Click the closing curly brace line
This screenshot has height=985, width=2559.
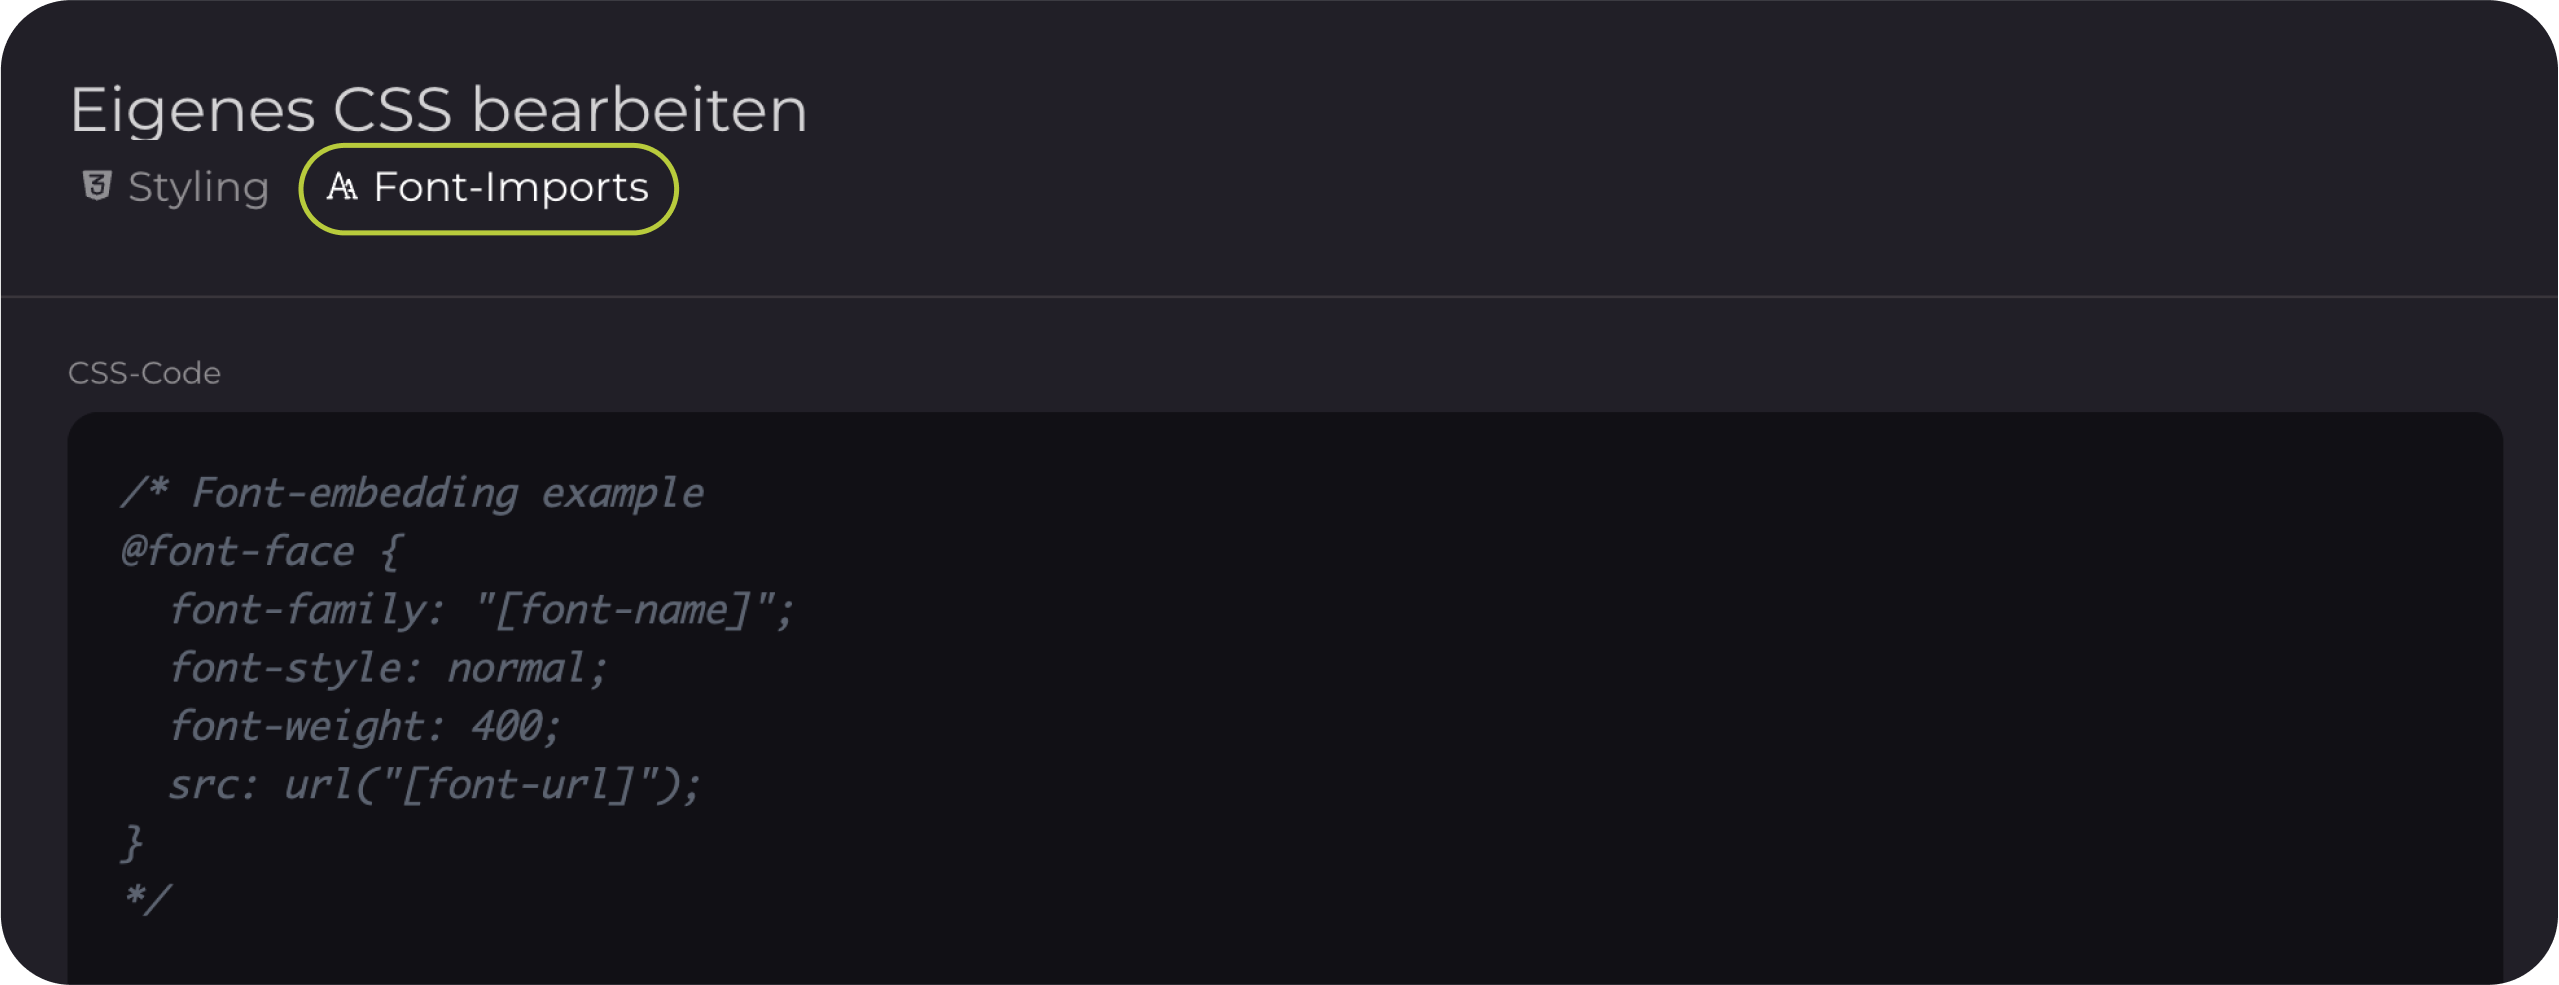point(132,843)
